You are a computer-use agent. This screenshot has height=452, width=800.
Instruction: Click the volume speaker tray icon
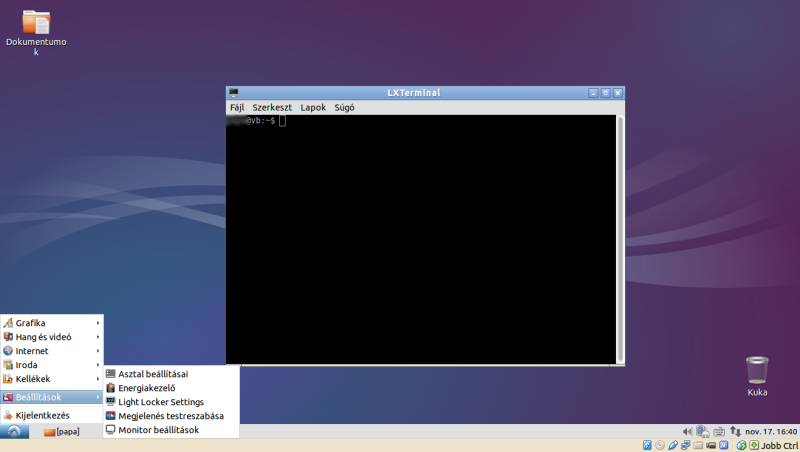687,432
